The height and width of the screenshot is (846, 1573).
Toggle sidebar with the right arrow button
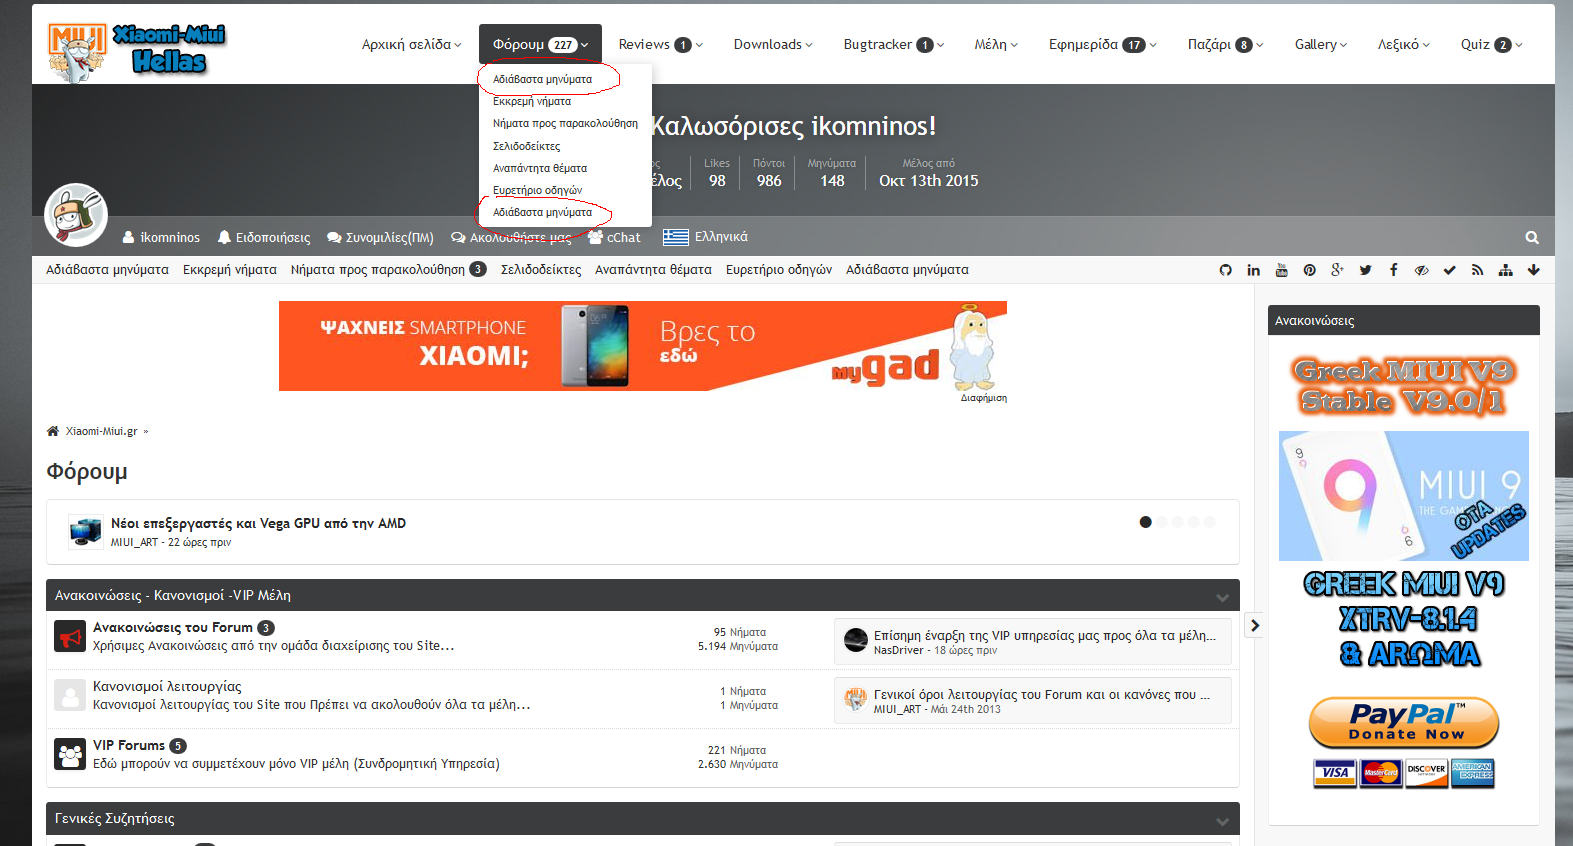(x=1254, y=626)
